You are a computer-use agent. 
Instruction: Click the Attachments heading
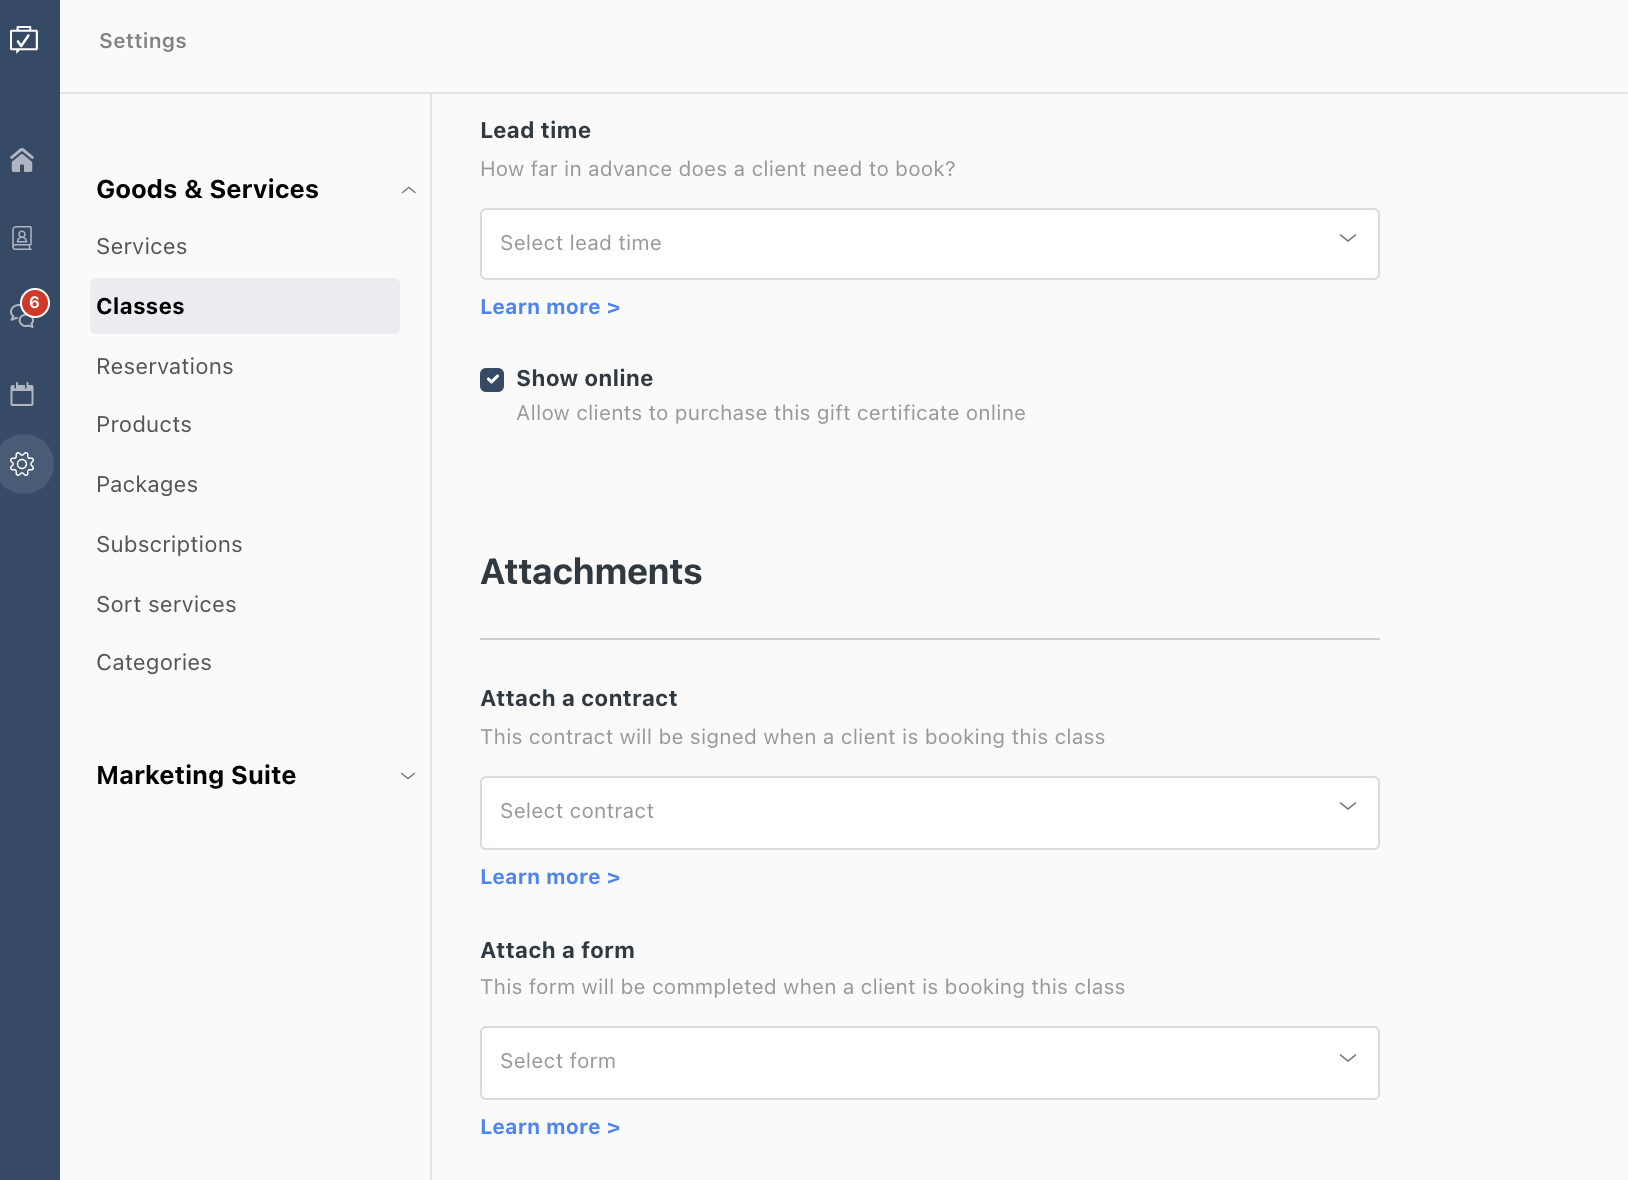pyautogui.click(x=591, y=572)
